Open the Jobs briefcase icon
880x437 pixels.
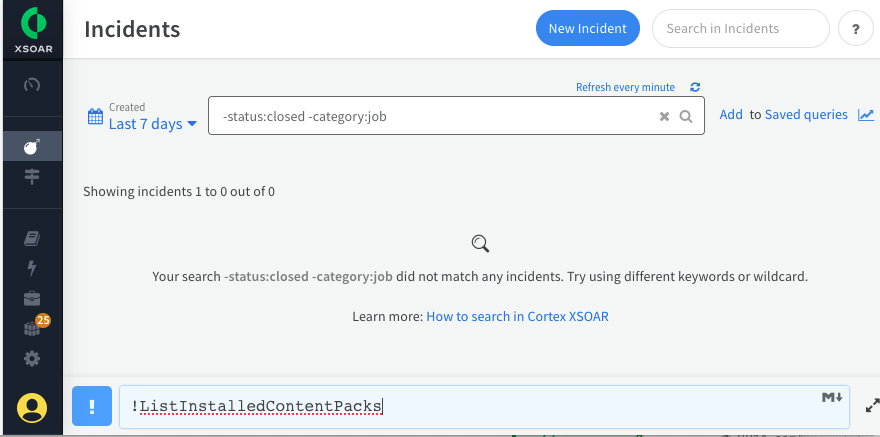[31, 298]
